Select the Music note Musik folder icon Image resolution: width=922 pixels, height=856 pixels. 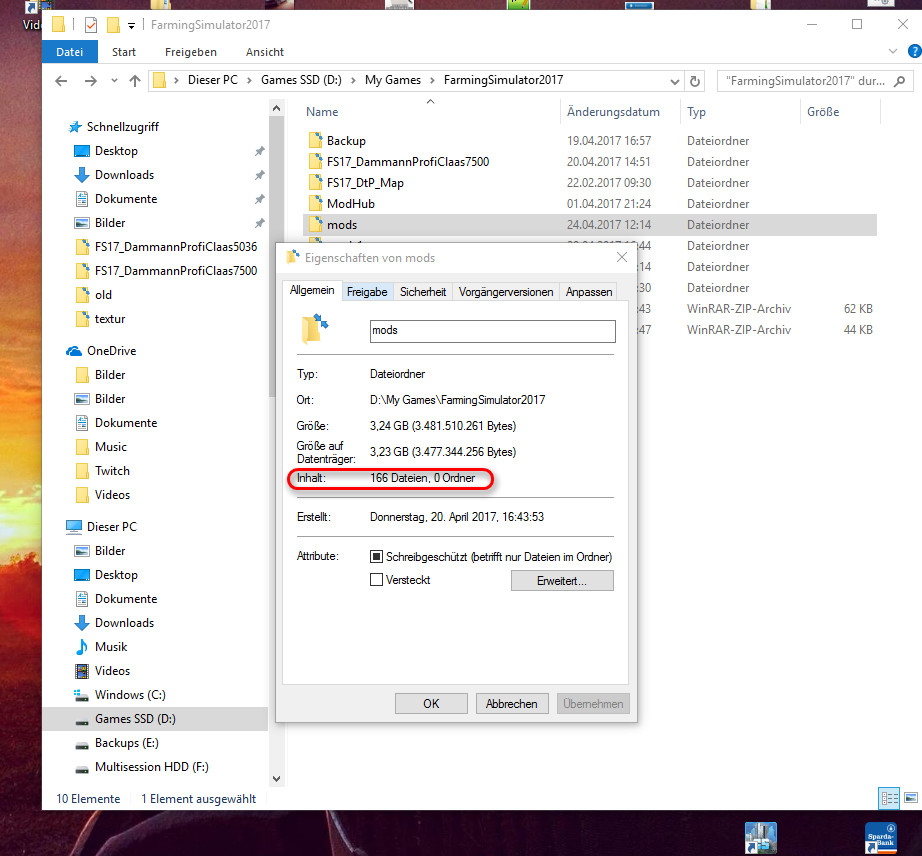(82, 647)
